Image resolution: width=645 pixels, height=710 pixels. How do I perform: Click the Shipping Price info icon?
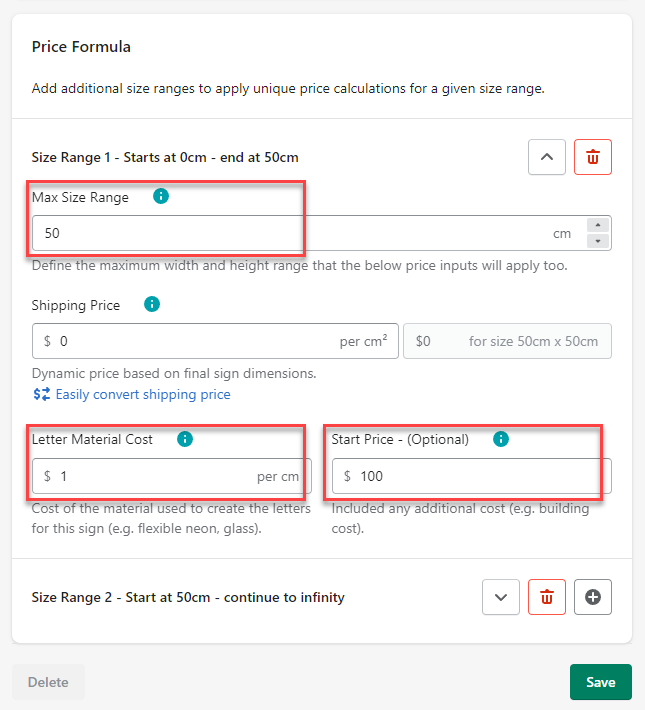pyautogui.click(x=152, y=304)
